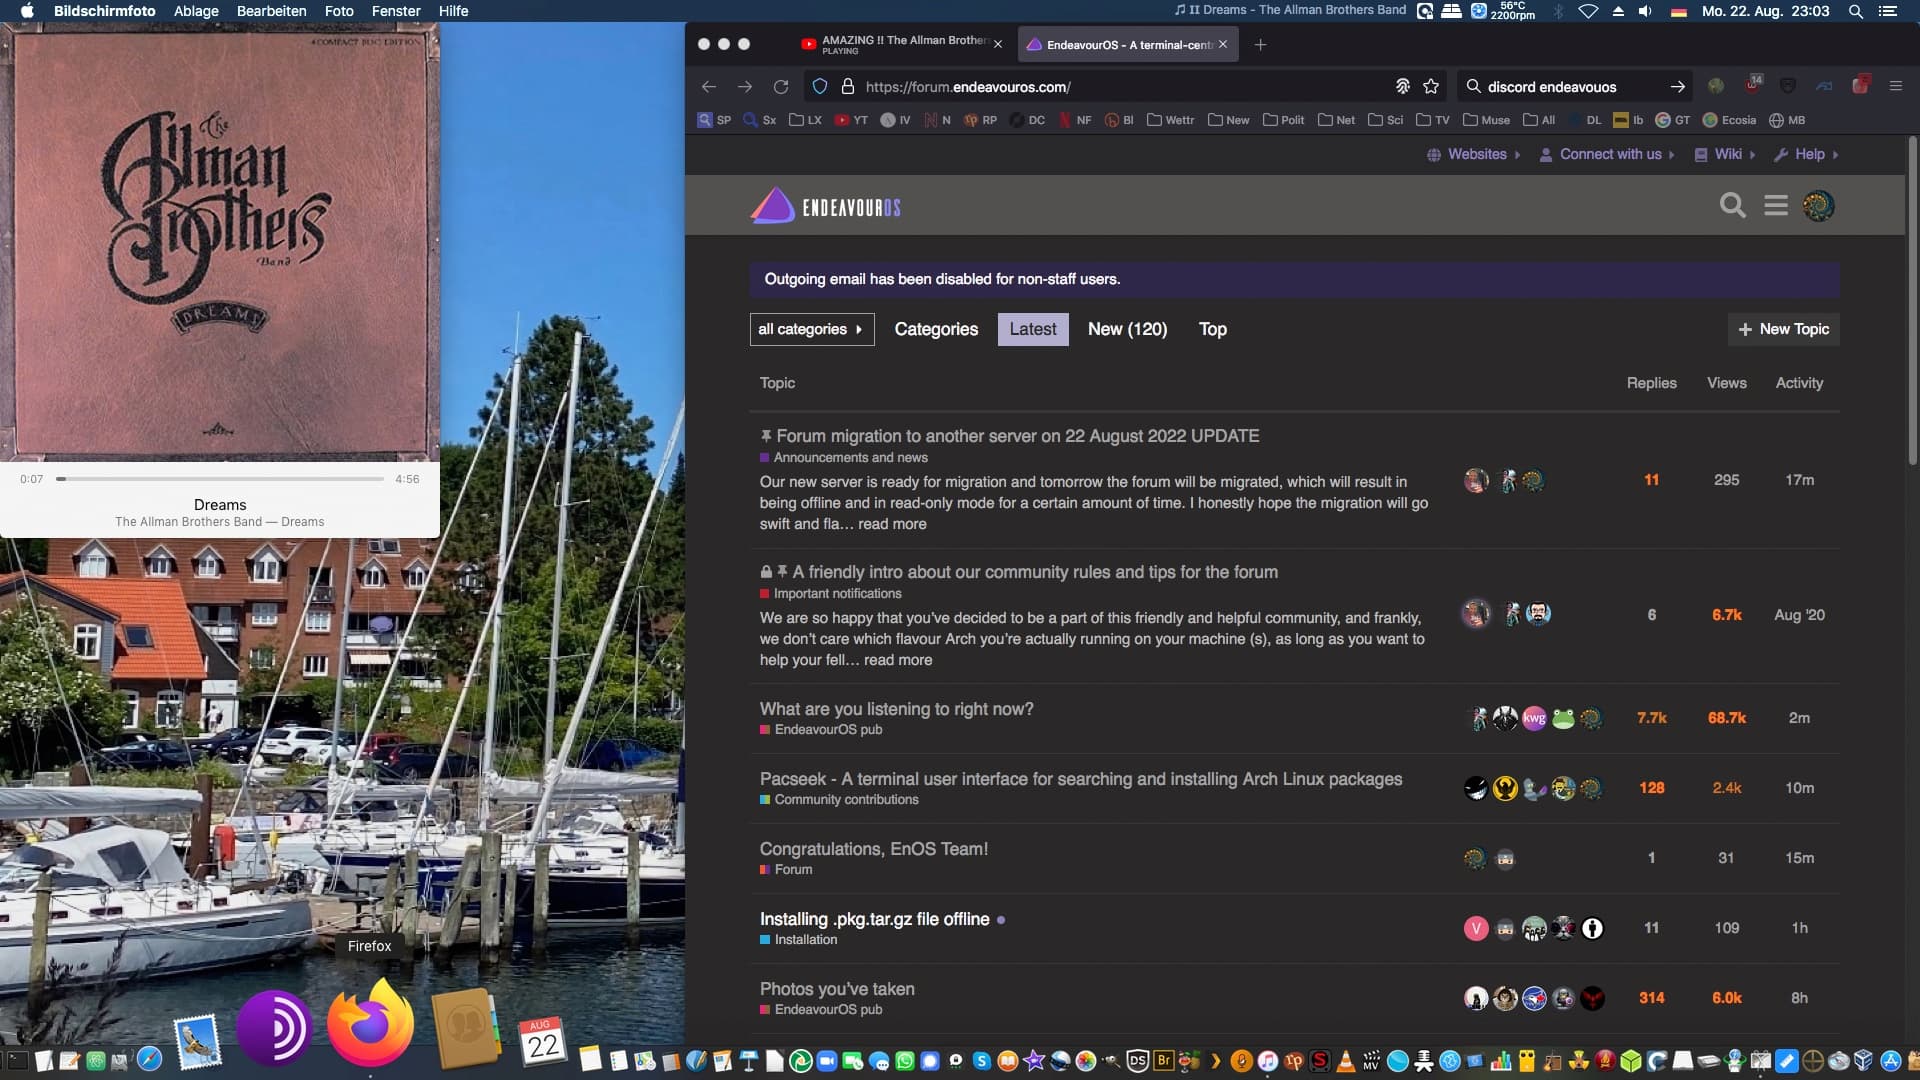
Task: Open the Firefox application menu icon
Action: [x=1895, y=87]
